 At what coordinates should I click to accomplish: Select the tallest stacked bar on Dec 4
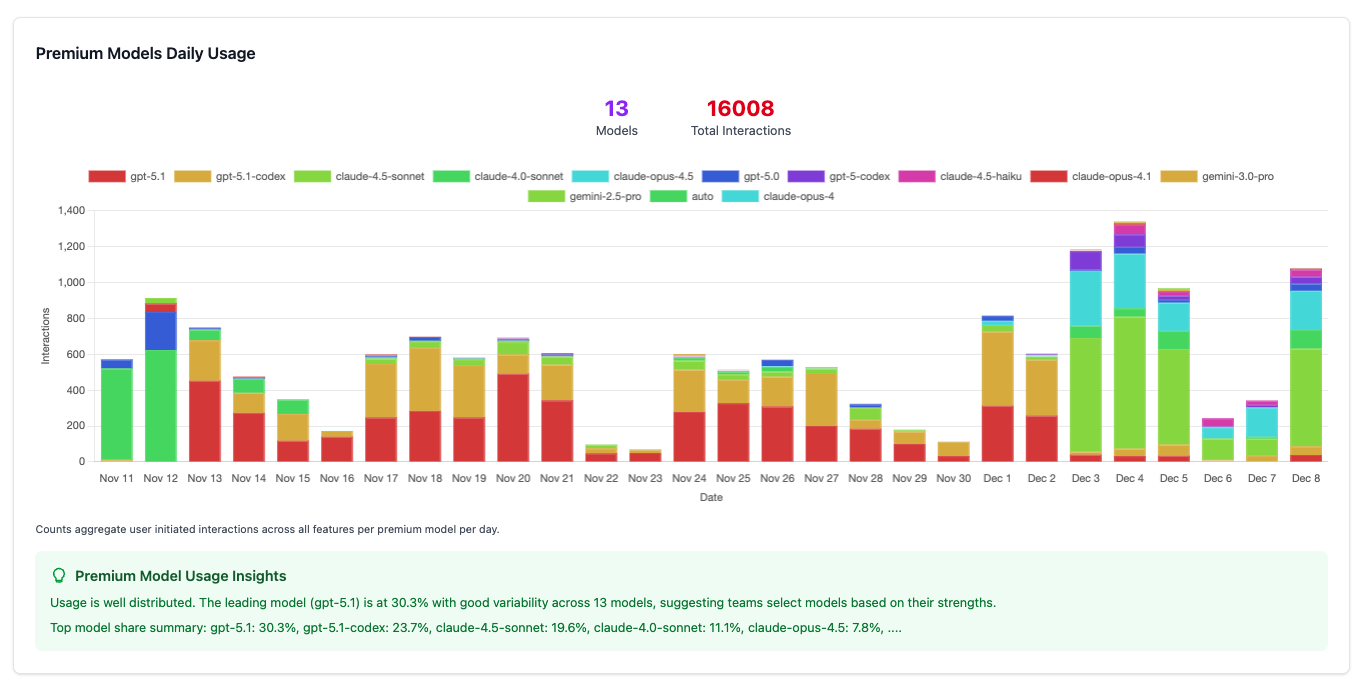click(1129, 340)
